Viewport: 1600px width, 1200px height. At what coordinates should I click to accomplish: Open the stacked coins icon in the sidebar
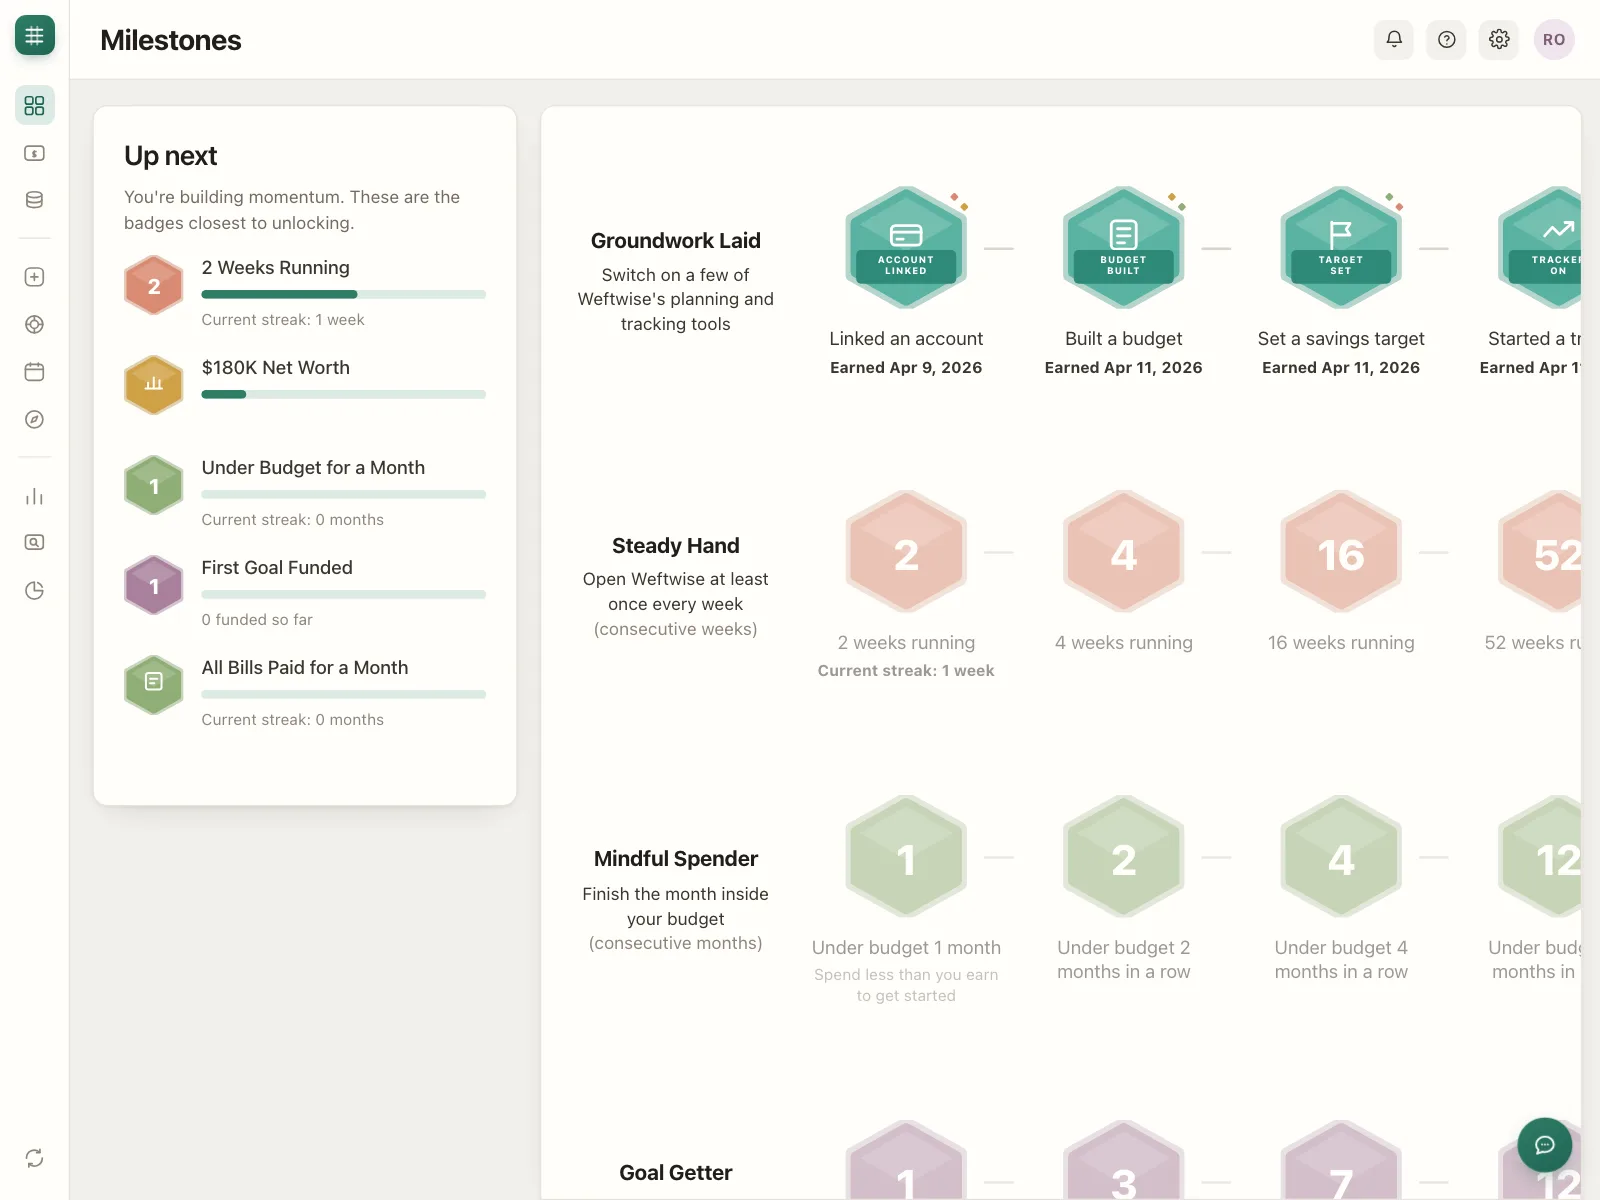pyautogui.click(x=34, y=200)
